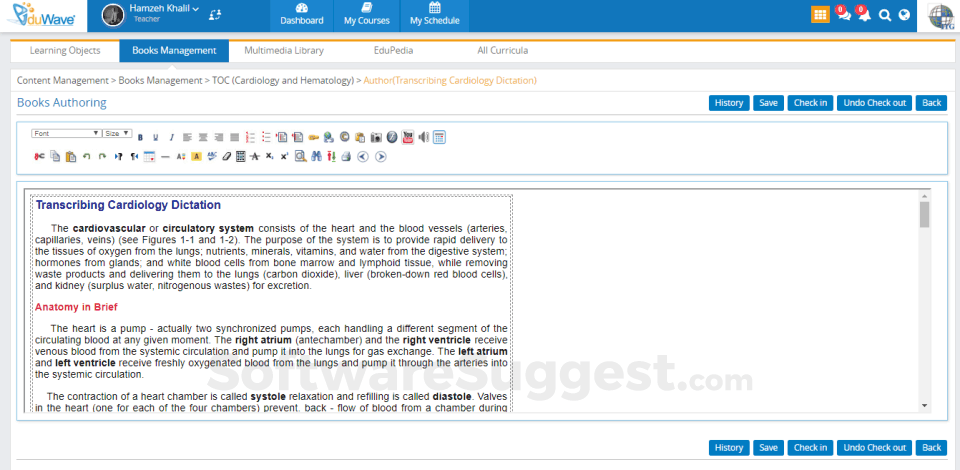The image size is (960, 470).
Task: Click top History button
Action: click(x=729, y=103)
